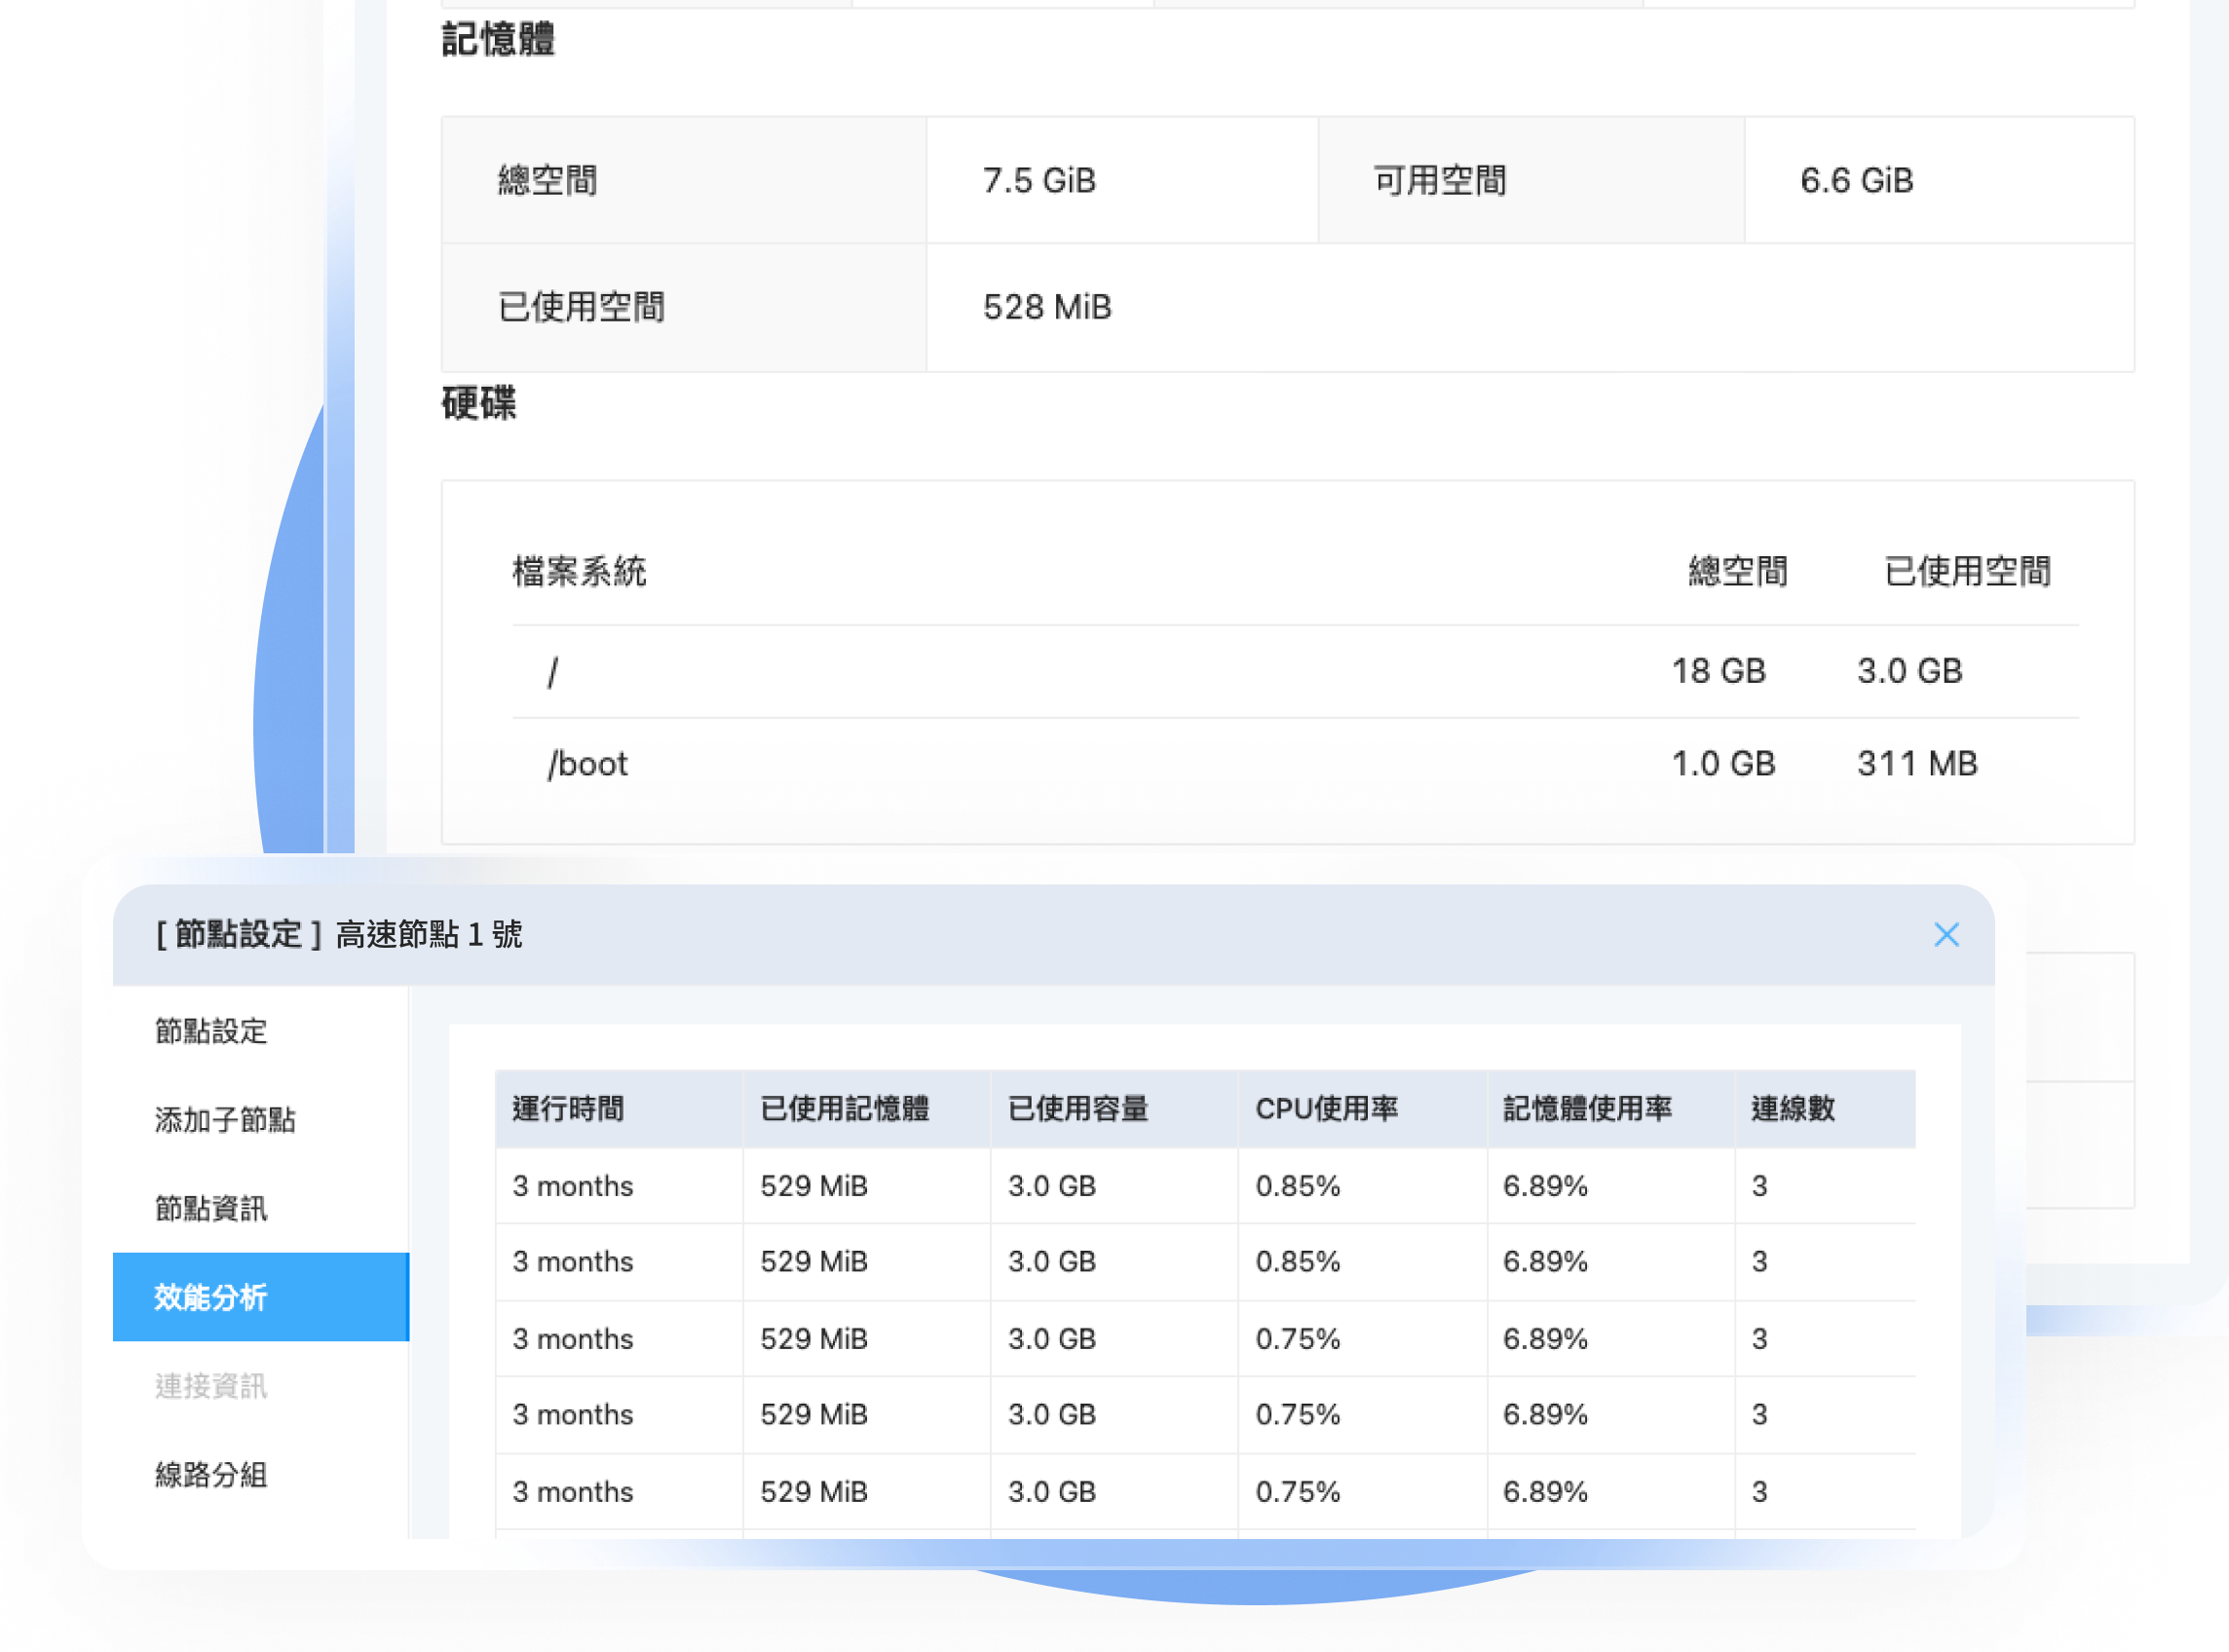Click the 7.5 GiB total memory cell
The height and width of the screenshot is (1652, 2229).
tap(1039, 181)
